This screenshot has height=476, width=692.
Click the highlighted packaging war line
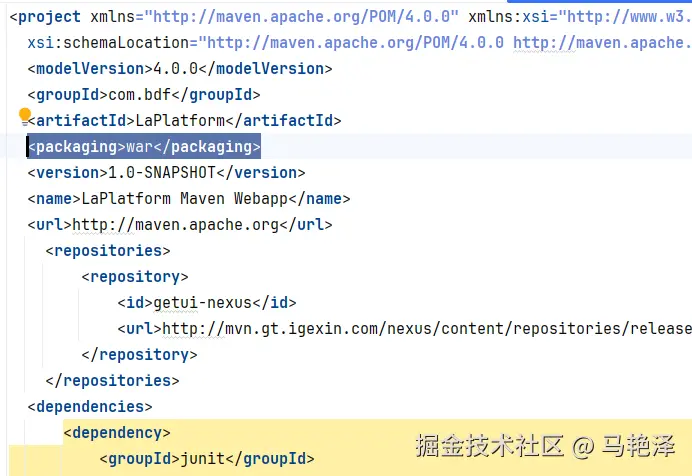point(144,147)
